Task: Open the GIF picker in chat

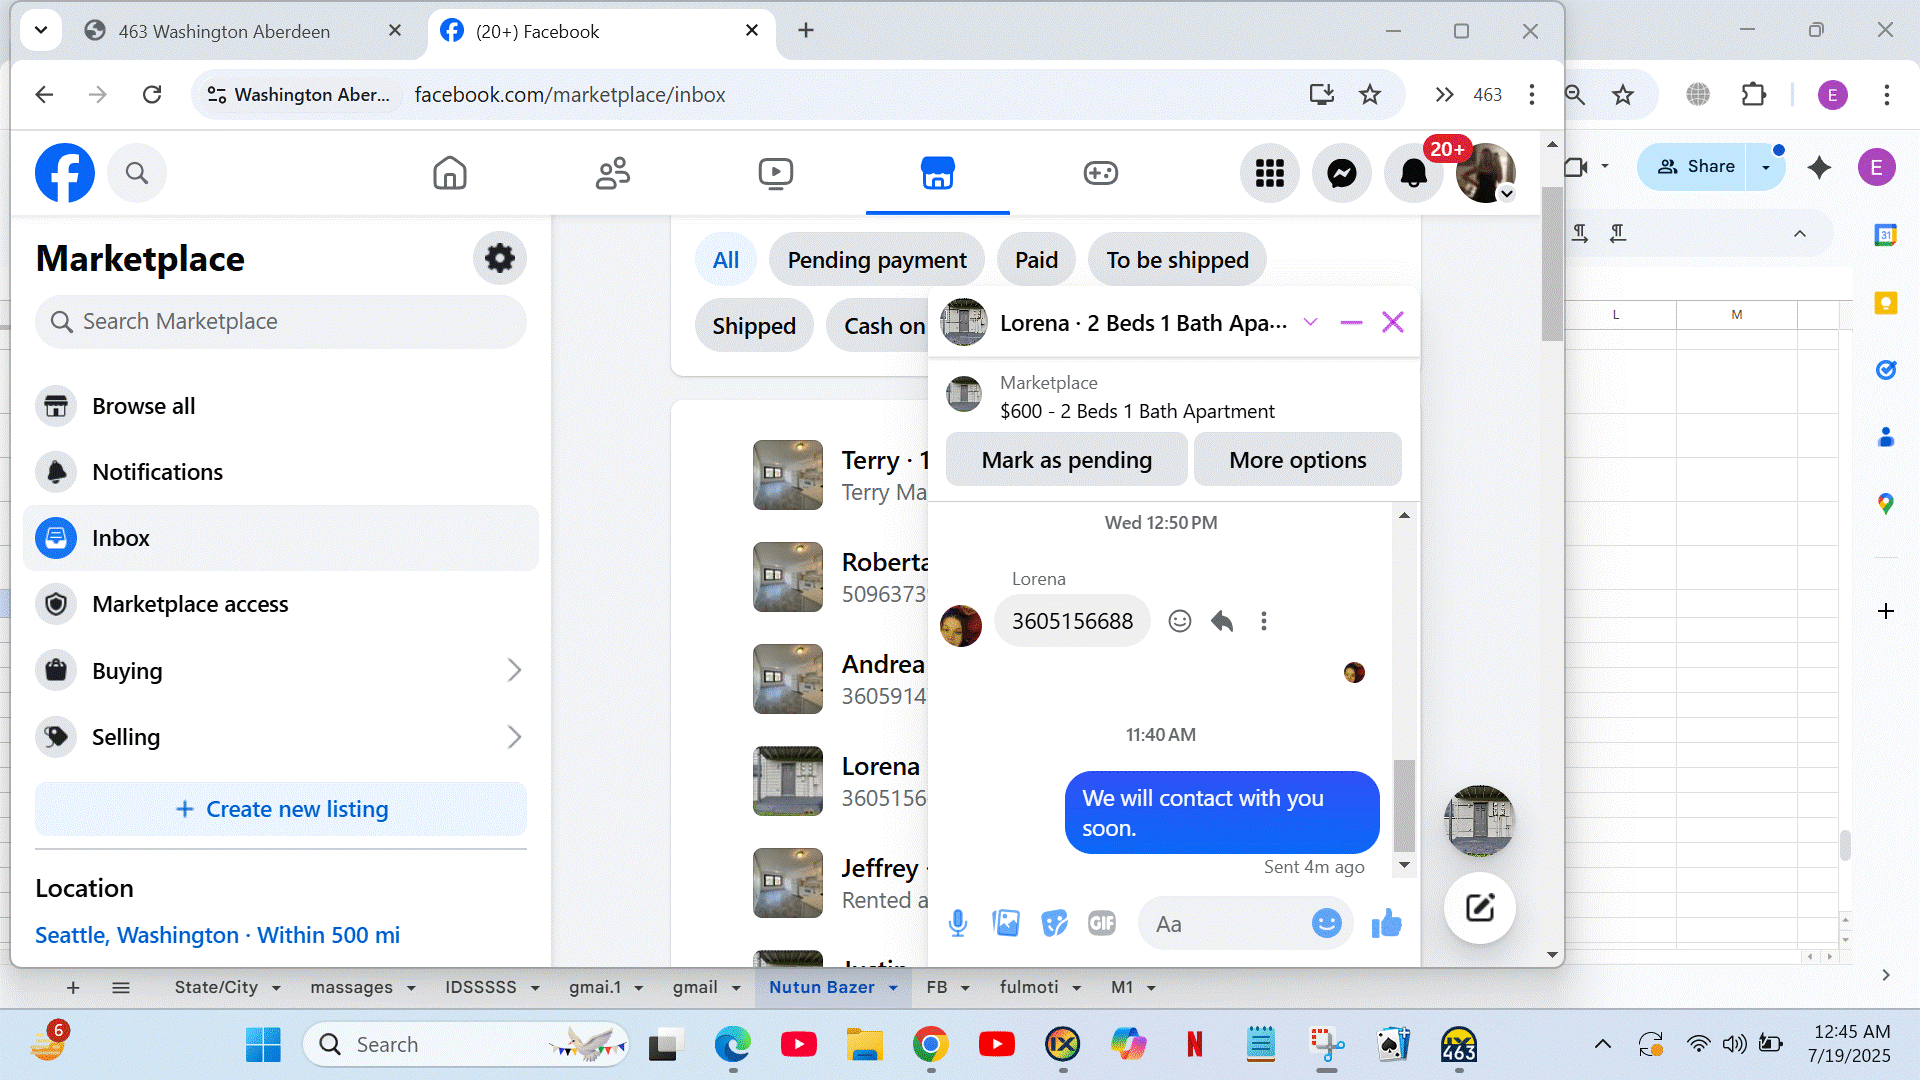Action: (1101, 923)
